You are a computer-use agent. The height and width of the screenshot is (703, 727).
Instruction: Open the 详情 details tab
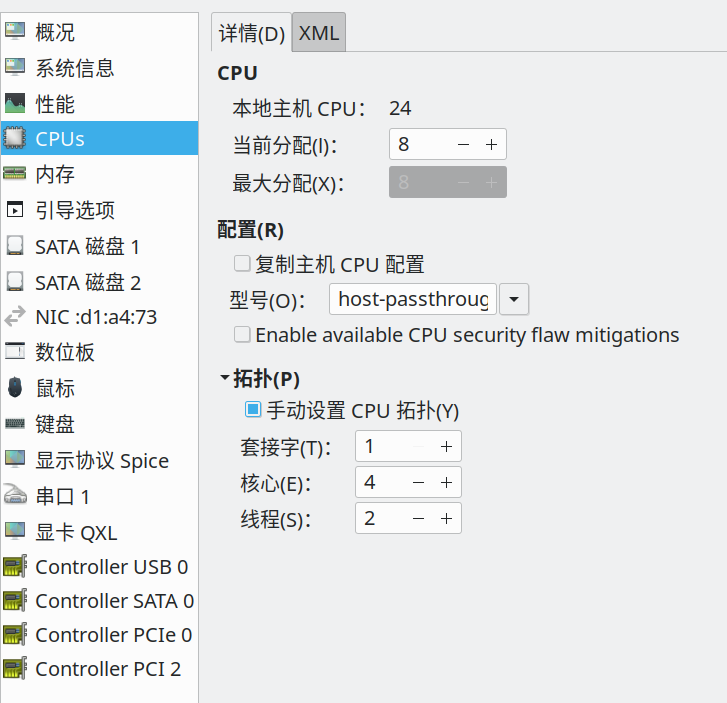point(252,33)
